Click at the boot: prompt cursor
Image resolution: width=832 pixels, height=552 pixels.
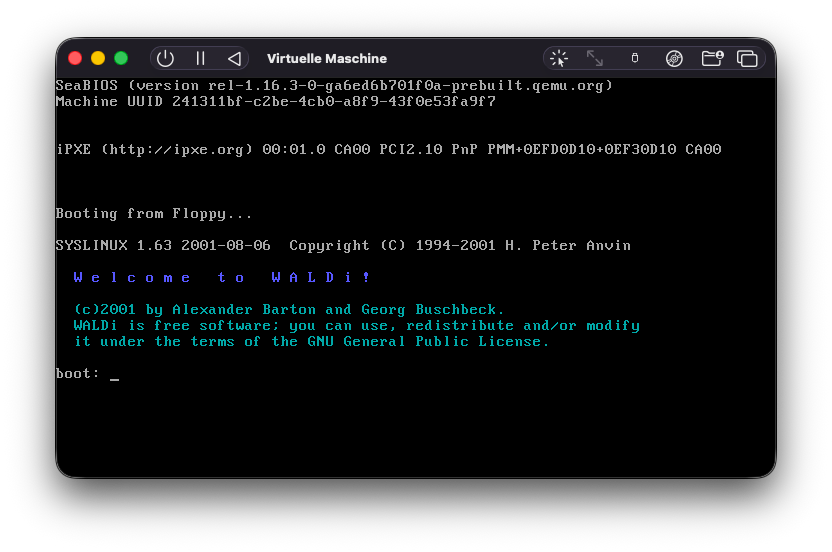click(x=114, y=374)
